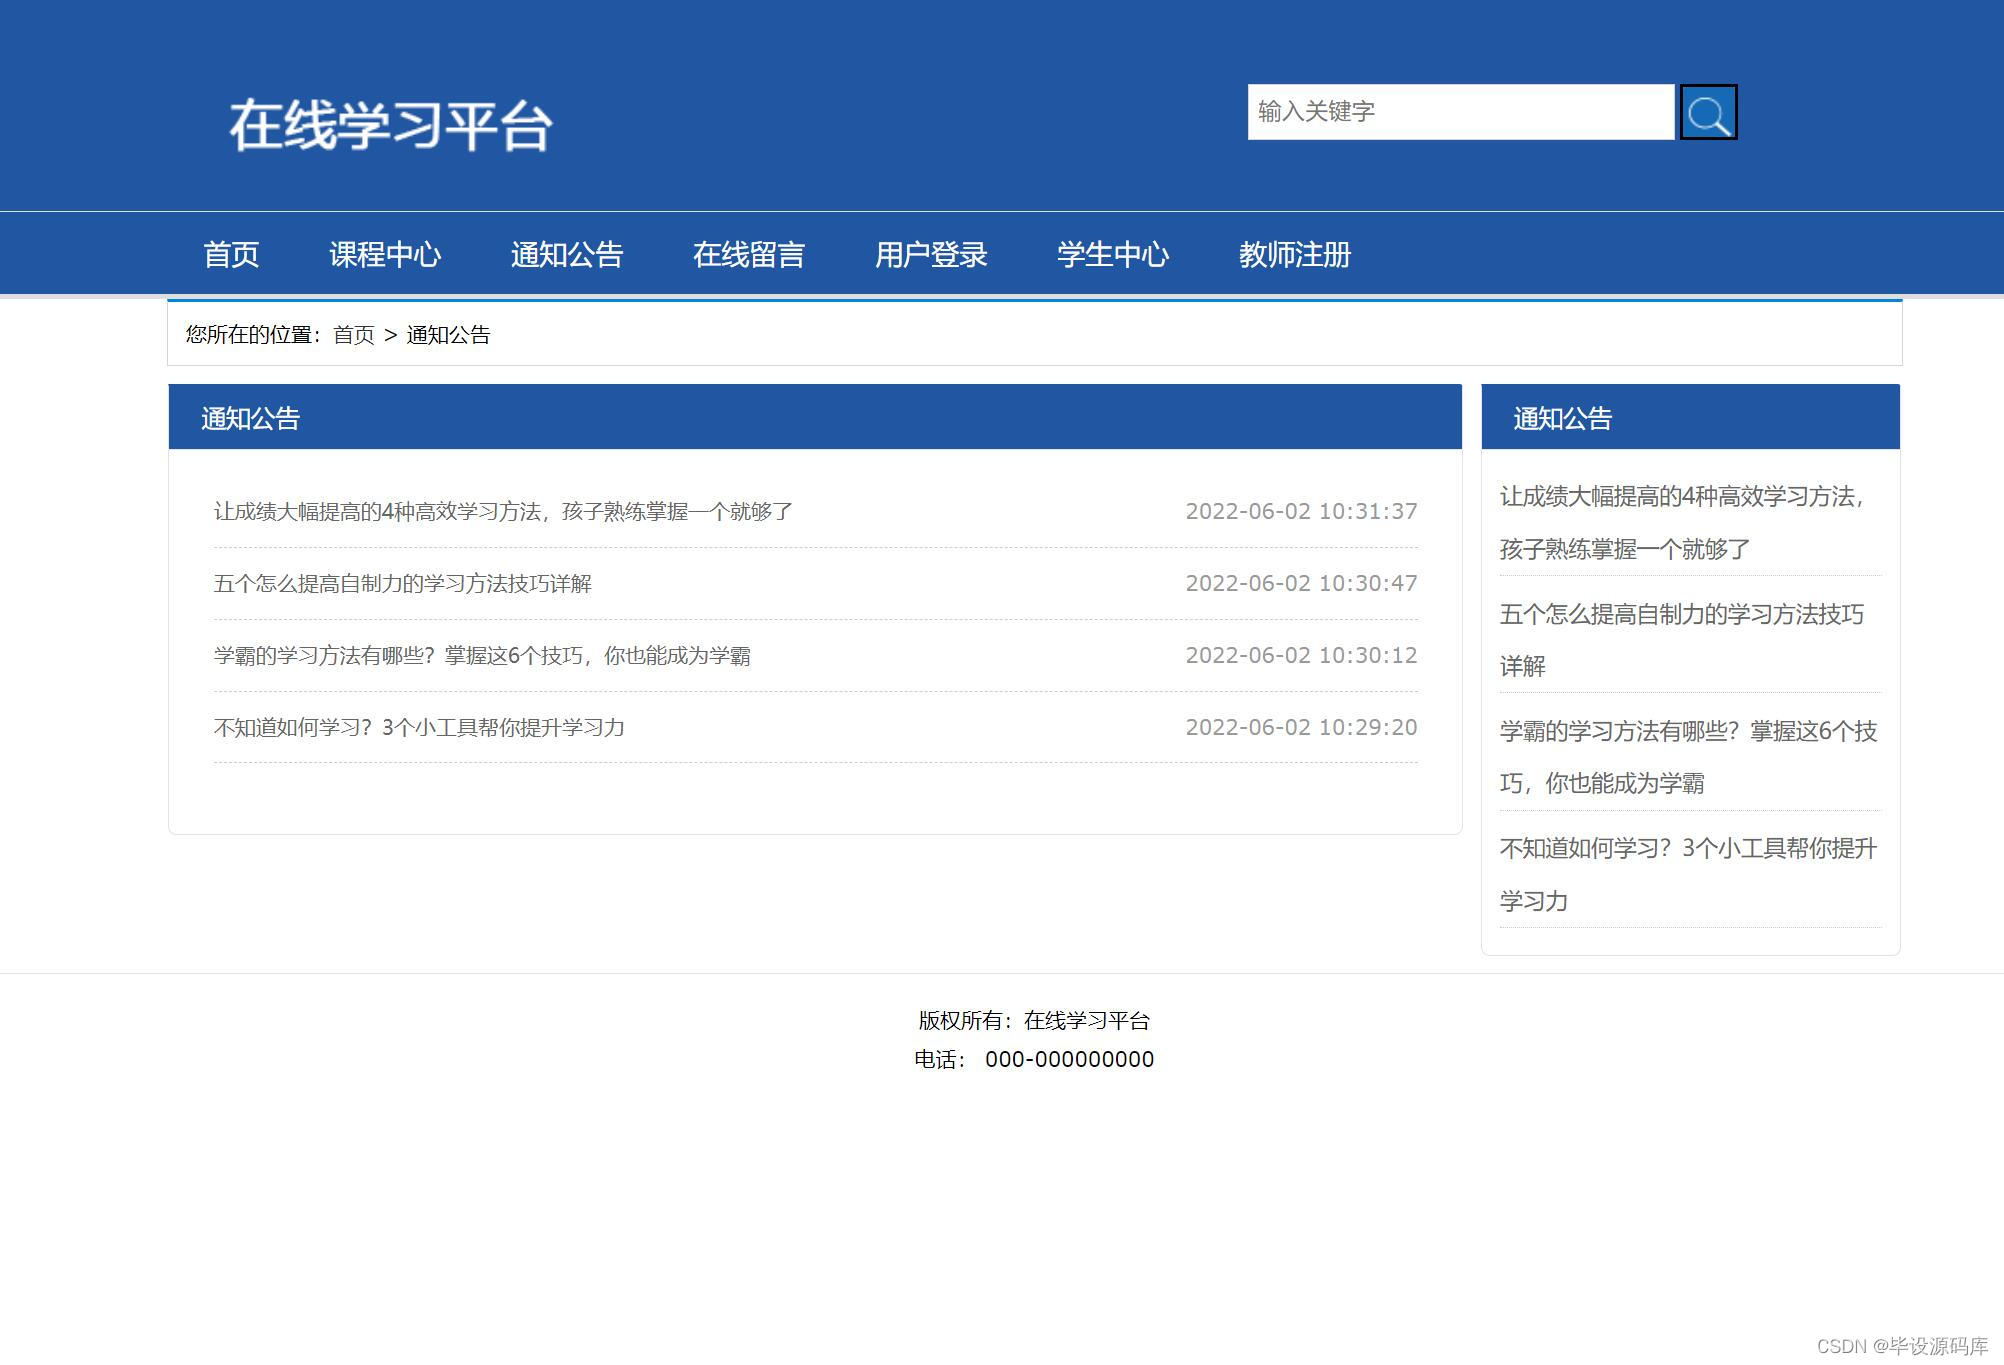Go to 学生中心 in navigation
The image size is (2004, 1365).
pyautogui.click(x=1113, y=255)
